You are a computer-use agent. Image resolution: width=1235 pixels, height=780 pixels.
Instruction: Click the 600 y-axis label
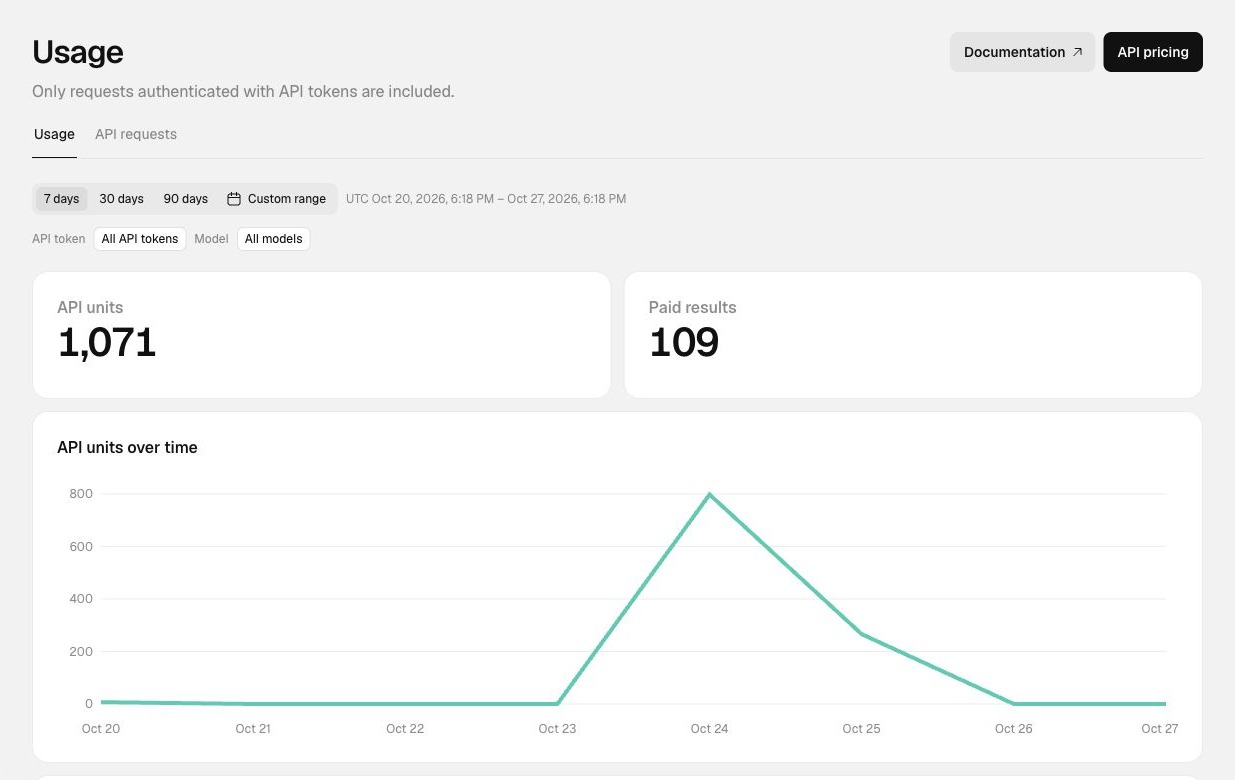(81, 546)
